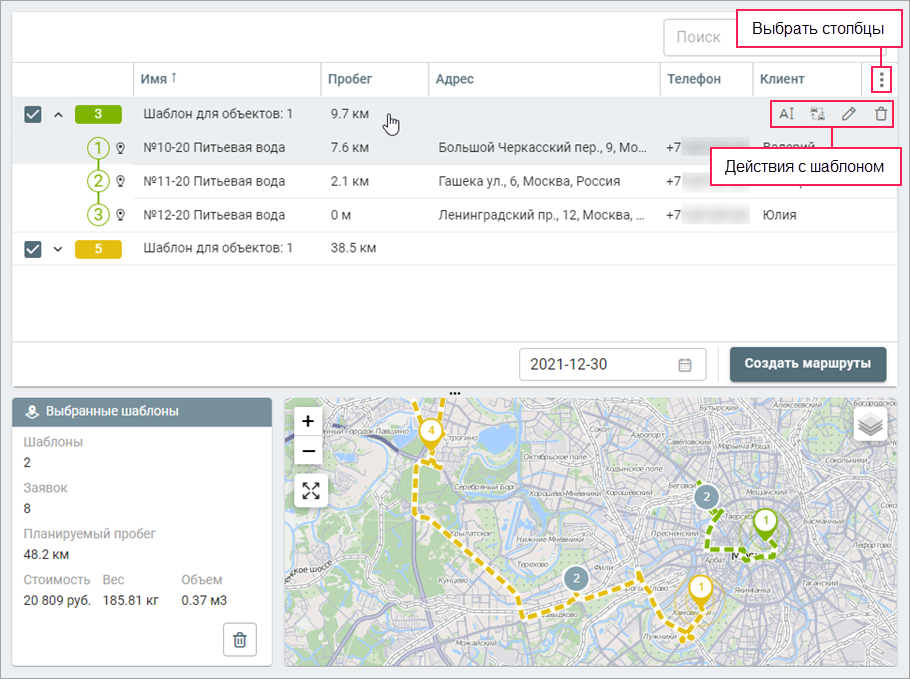
Task: Click the Создать маршруты button
Action: [x=808, y=364]
